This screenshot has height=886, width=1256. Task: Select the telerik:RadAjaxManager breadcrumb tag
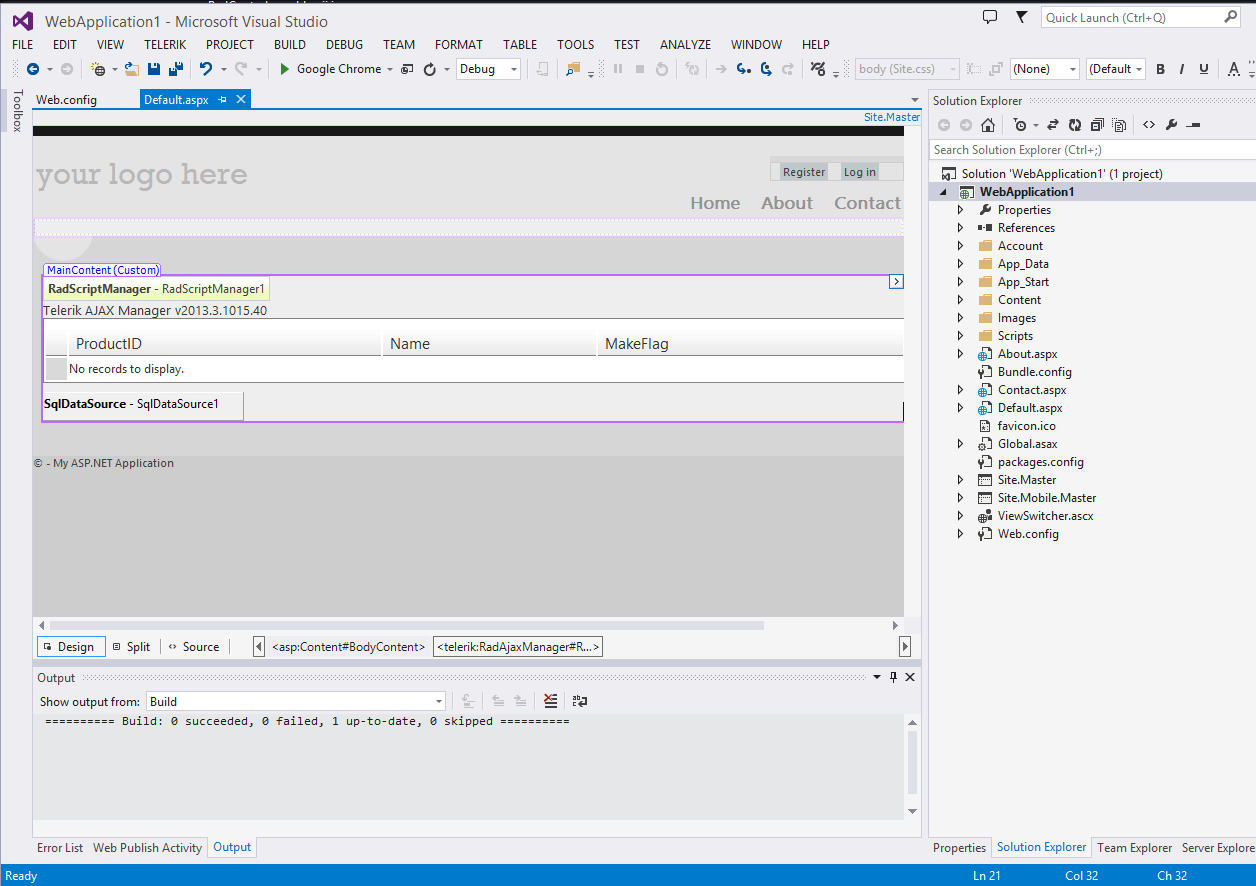(x=518, y=647)
